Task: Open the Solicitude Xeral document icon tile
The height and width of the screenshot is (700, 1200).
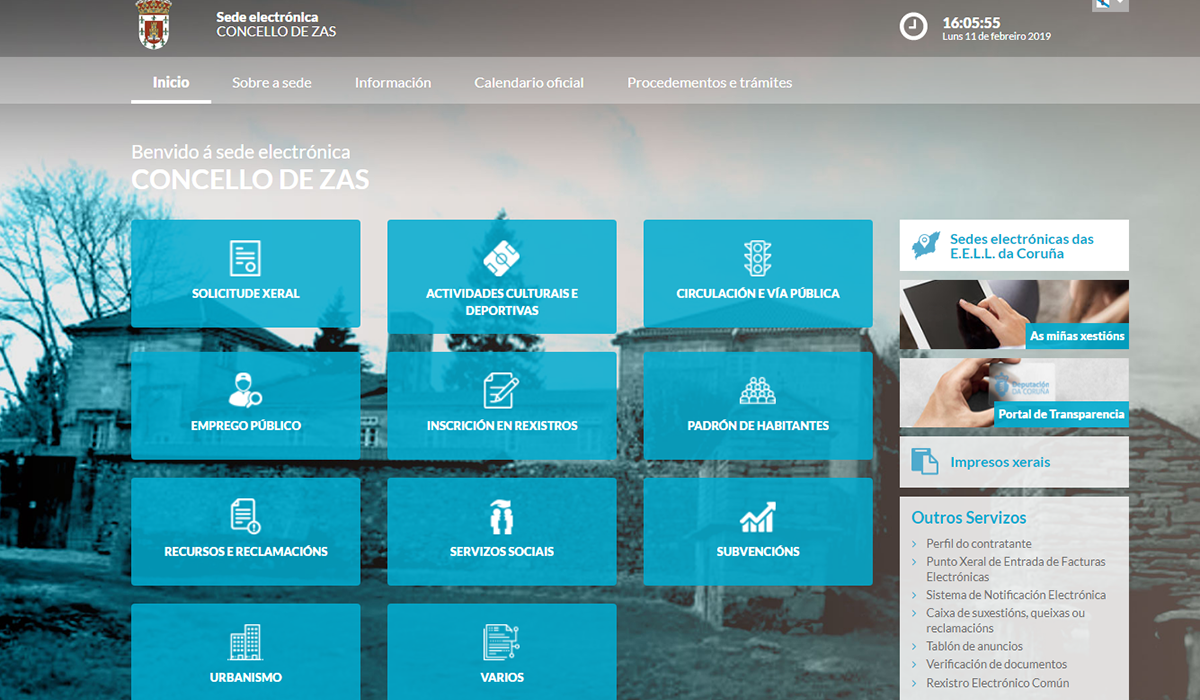Action: [x=245, y=258]
